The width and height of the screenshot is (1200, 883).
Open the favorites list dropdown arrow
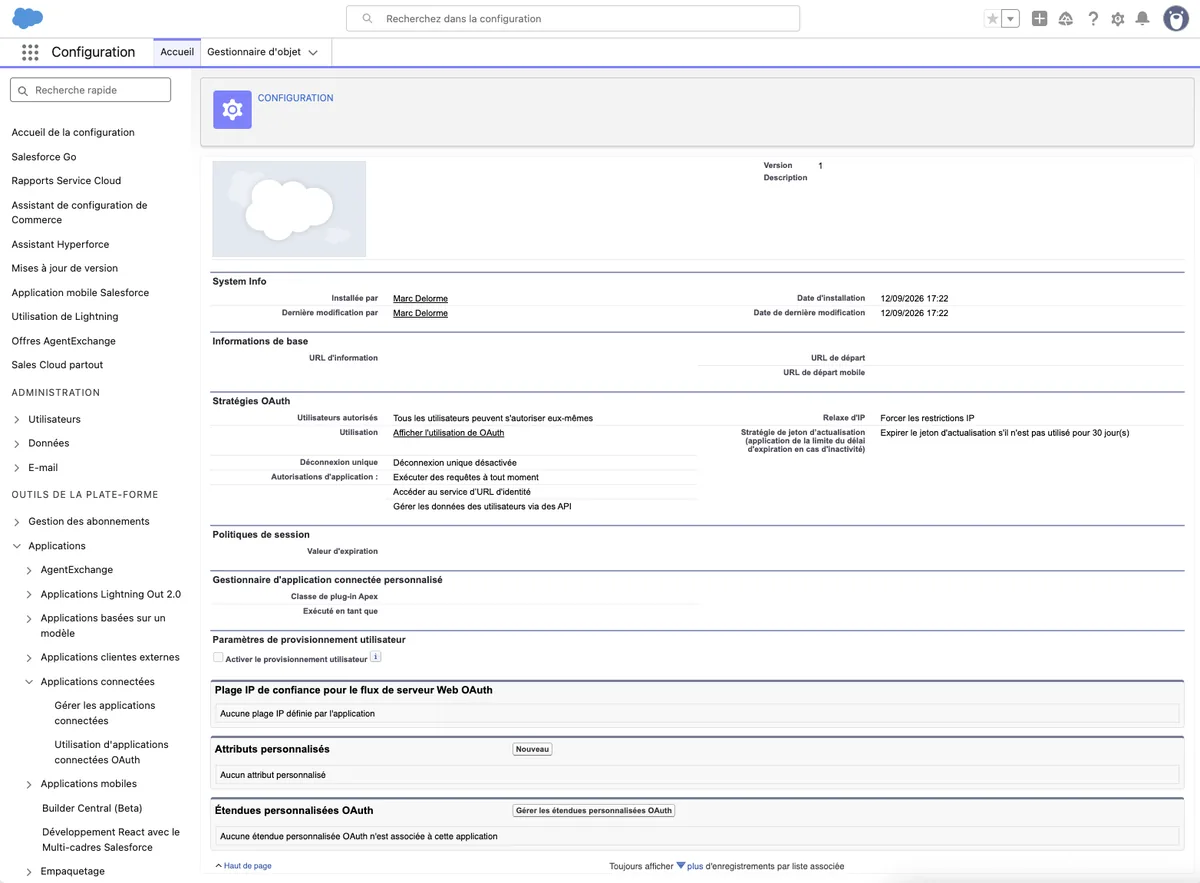click(1010, 18)
